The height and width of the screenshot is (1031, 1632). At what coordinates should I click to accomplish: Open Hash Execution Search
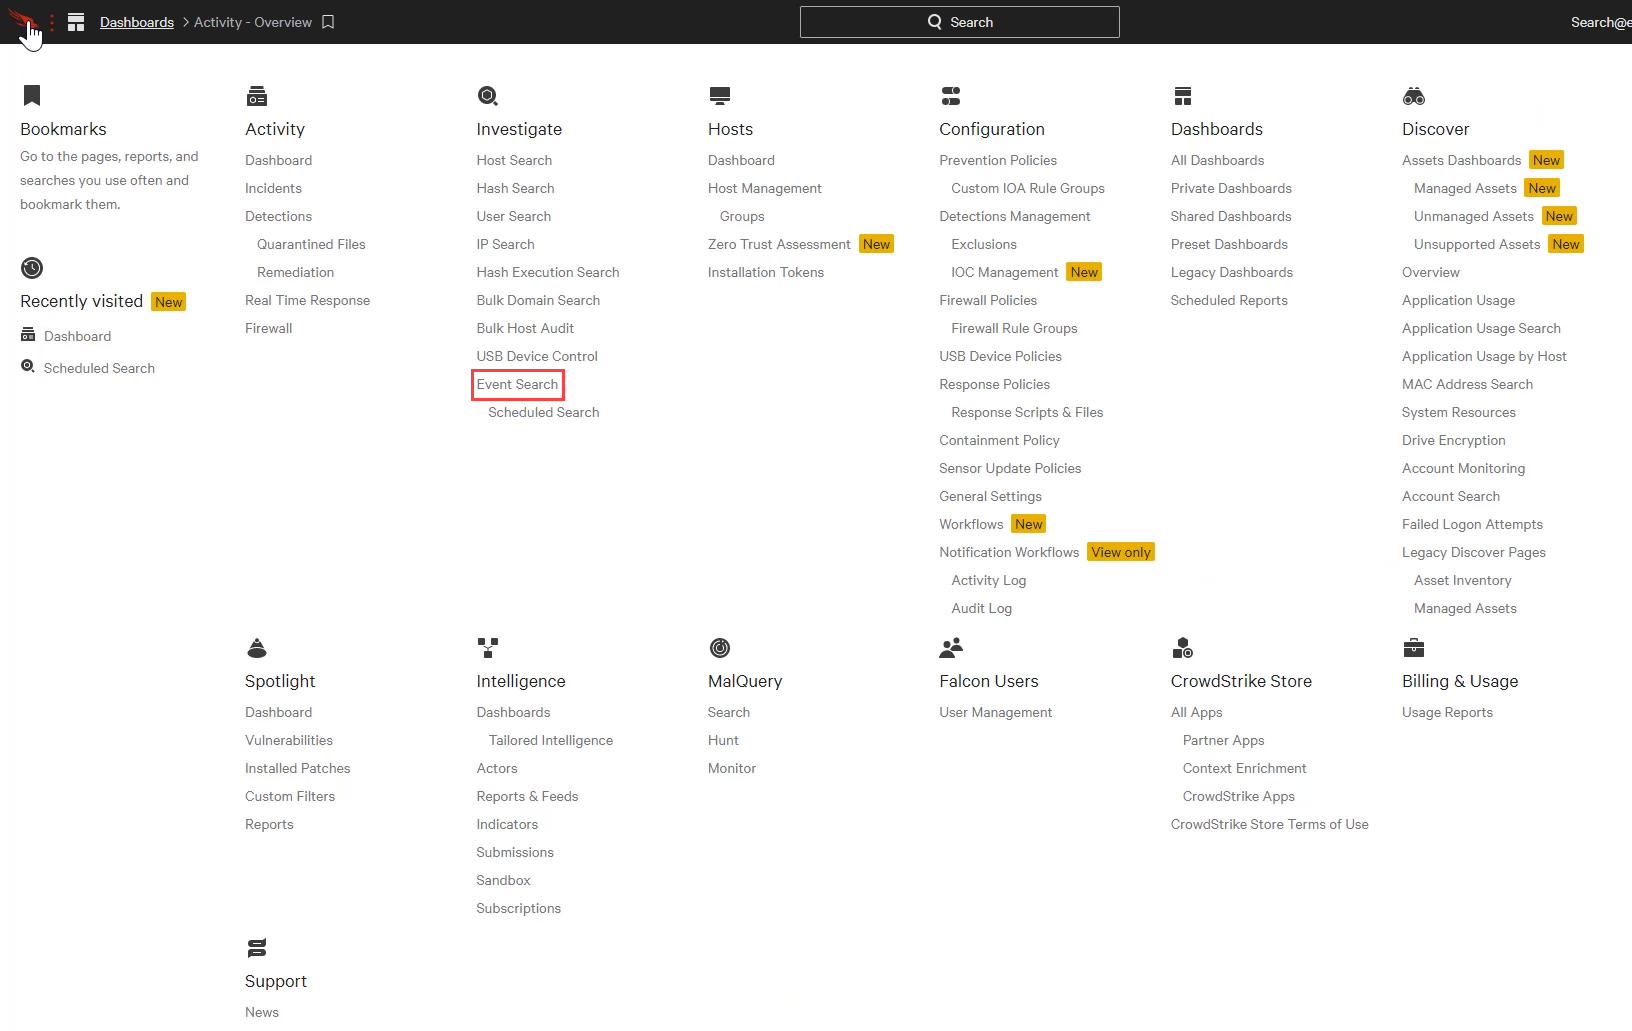548,272
